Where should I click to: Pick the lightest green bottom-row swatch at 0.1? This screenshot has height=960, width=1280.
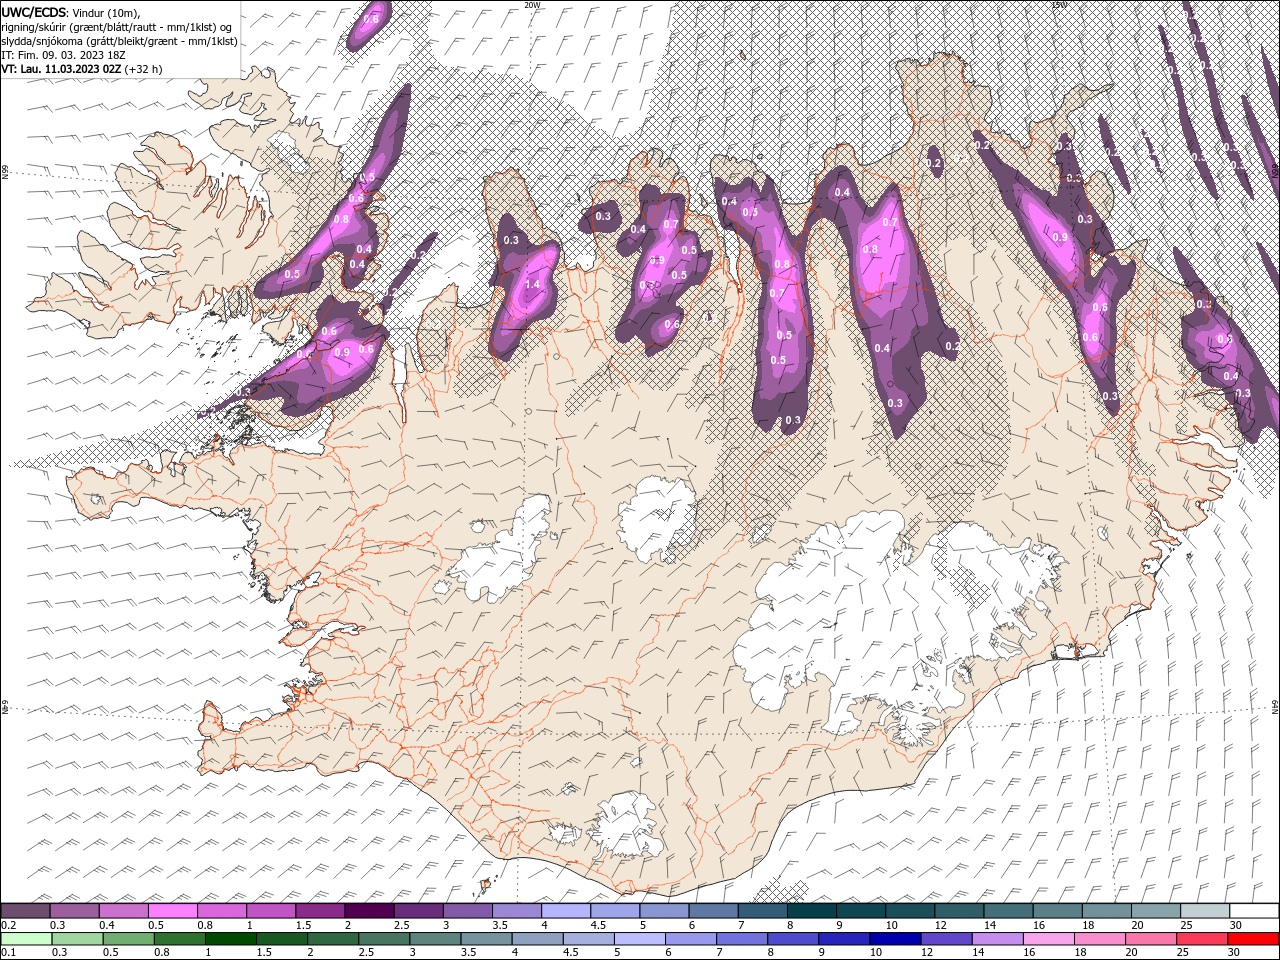pos(26,939)
